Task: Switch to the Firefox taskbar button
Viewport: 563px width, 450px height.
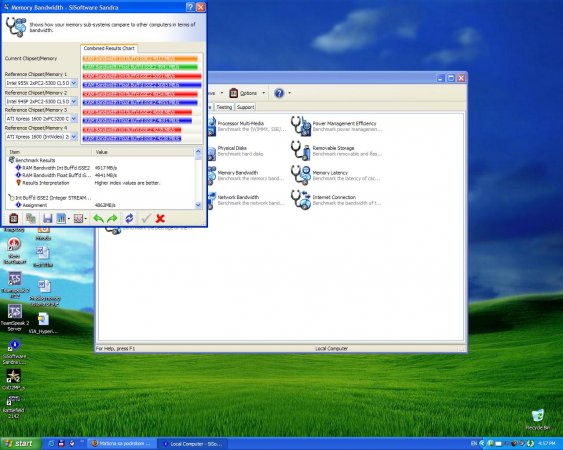Action: tap(122, 444)
